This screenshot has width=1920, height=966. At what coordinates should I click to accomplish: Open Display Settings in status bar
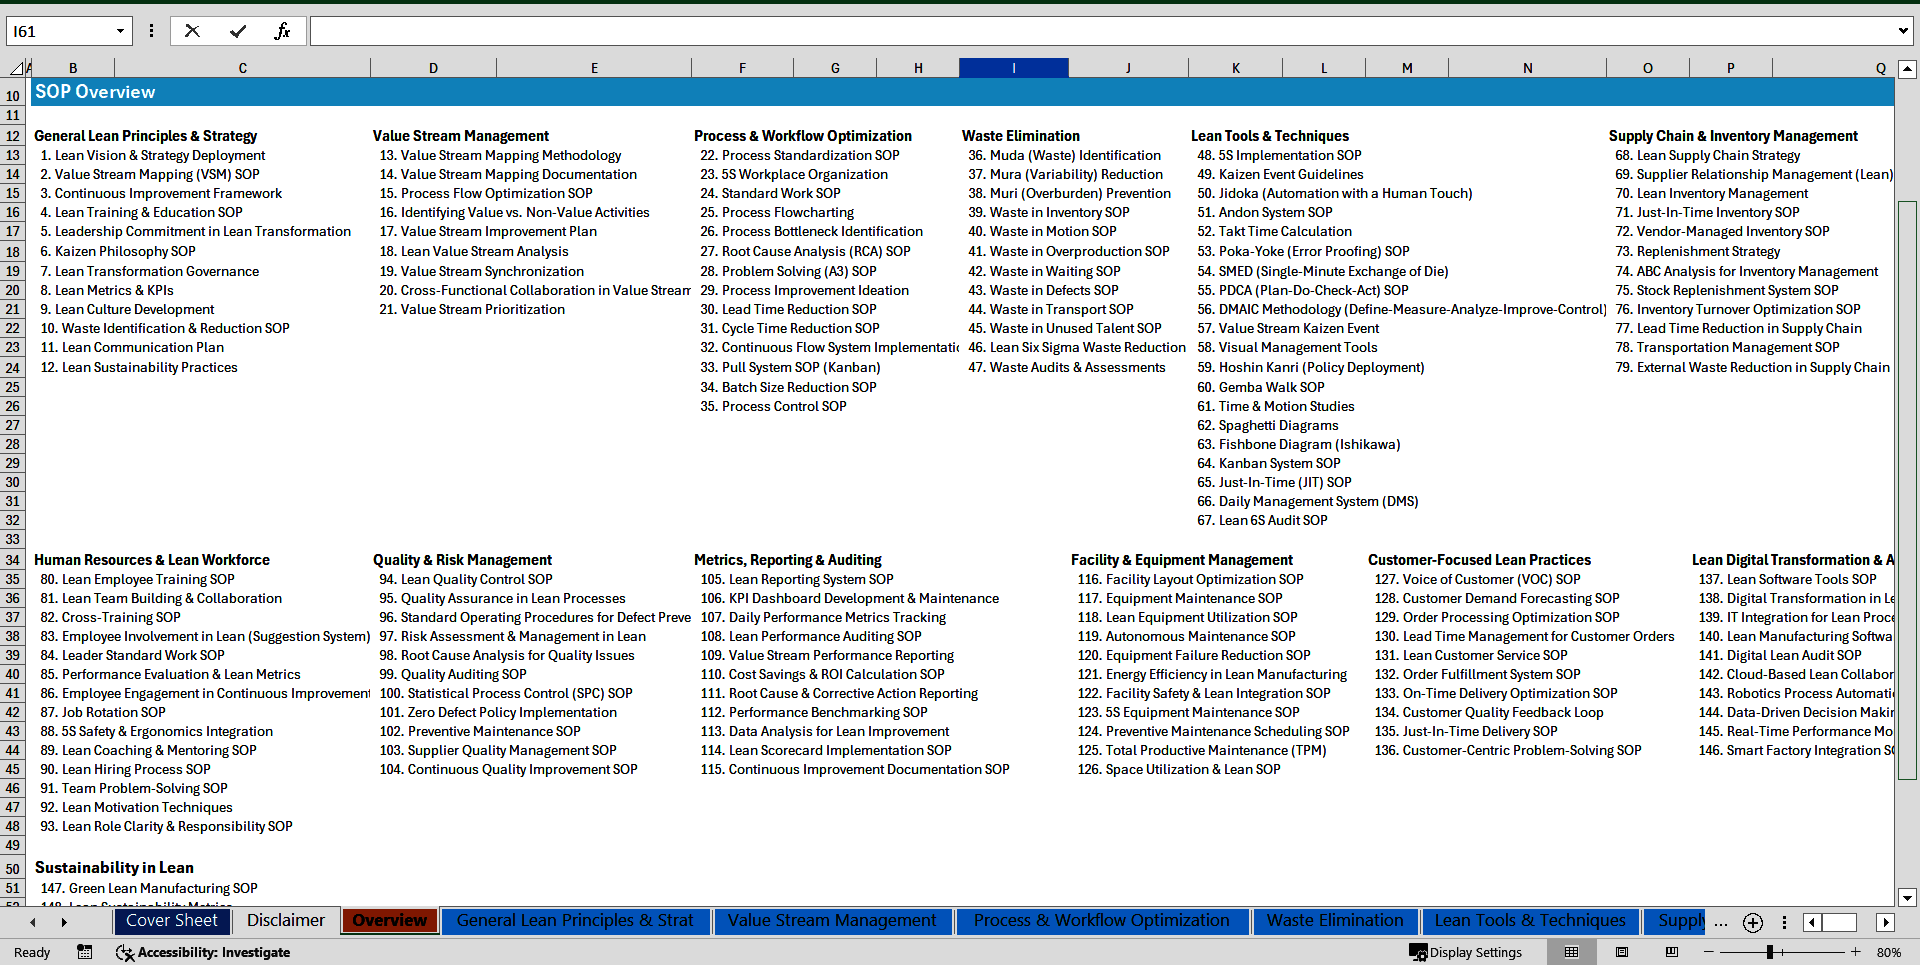point(1466,952)
